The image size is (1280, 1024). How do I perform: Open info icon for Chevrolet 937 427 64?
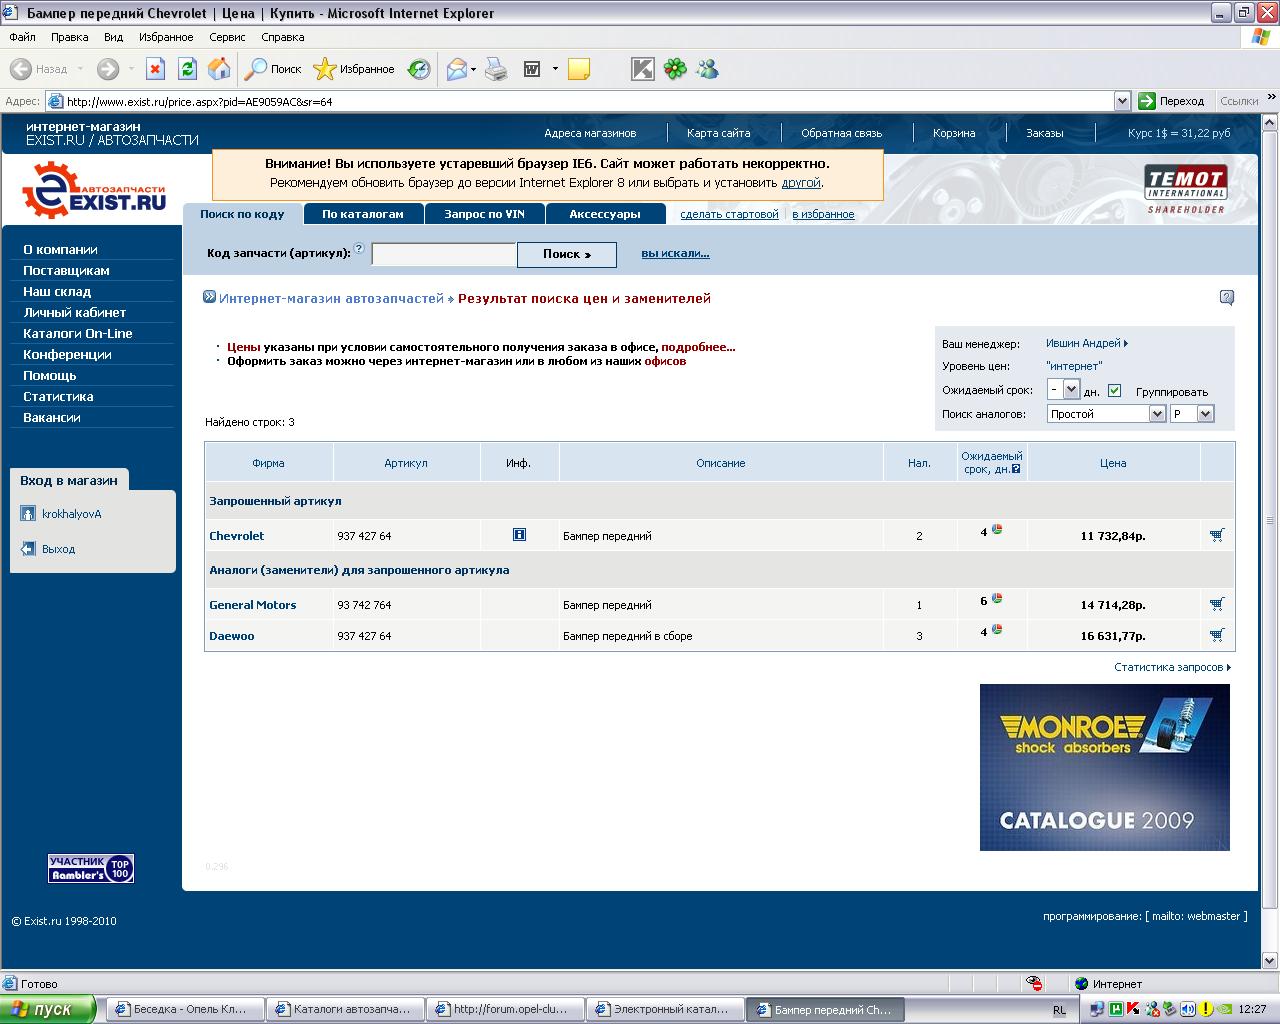tap(519, 535)
